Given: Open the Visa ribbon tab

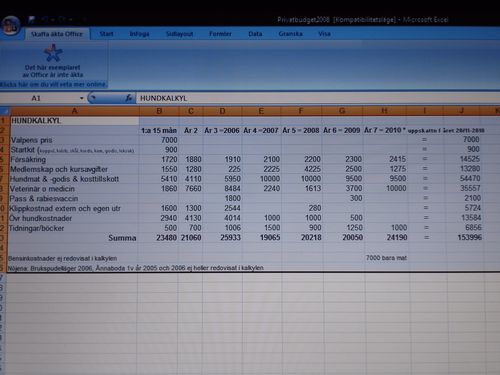Looking at the screenshot, I should tap(324, 34).
